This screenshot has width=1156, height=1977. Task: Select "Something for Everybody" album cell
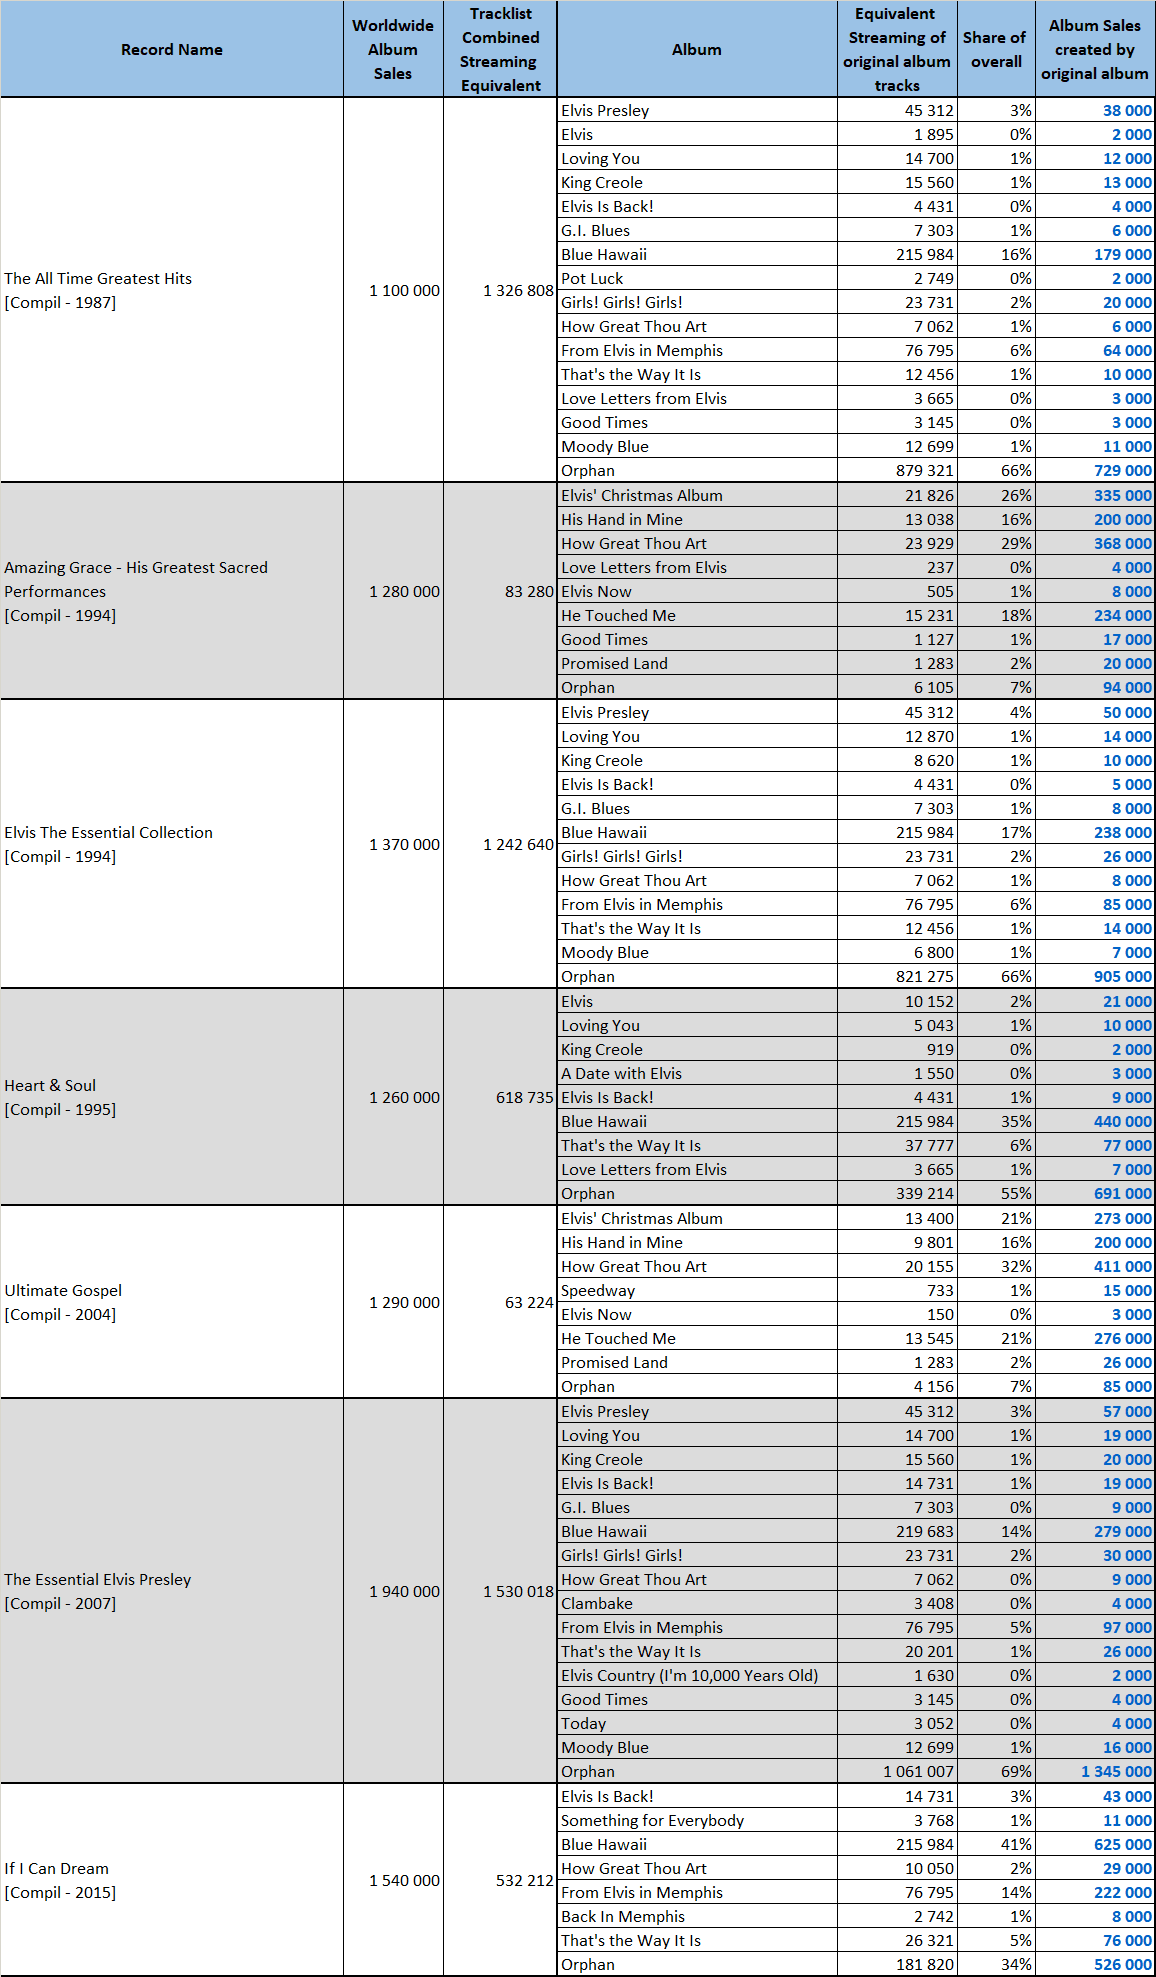pyautogui.click(x=697, y=1820)
